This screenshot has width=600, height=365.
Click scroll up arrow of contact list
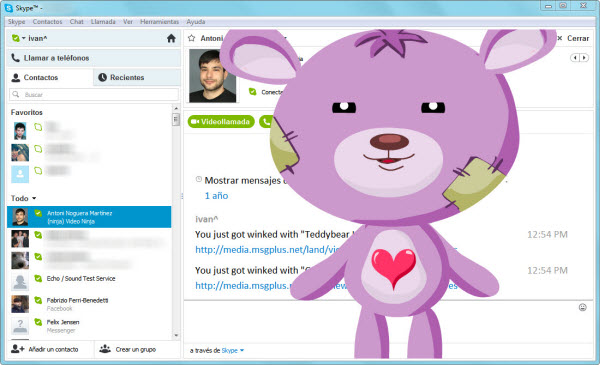coord(176,109)
